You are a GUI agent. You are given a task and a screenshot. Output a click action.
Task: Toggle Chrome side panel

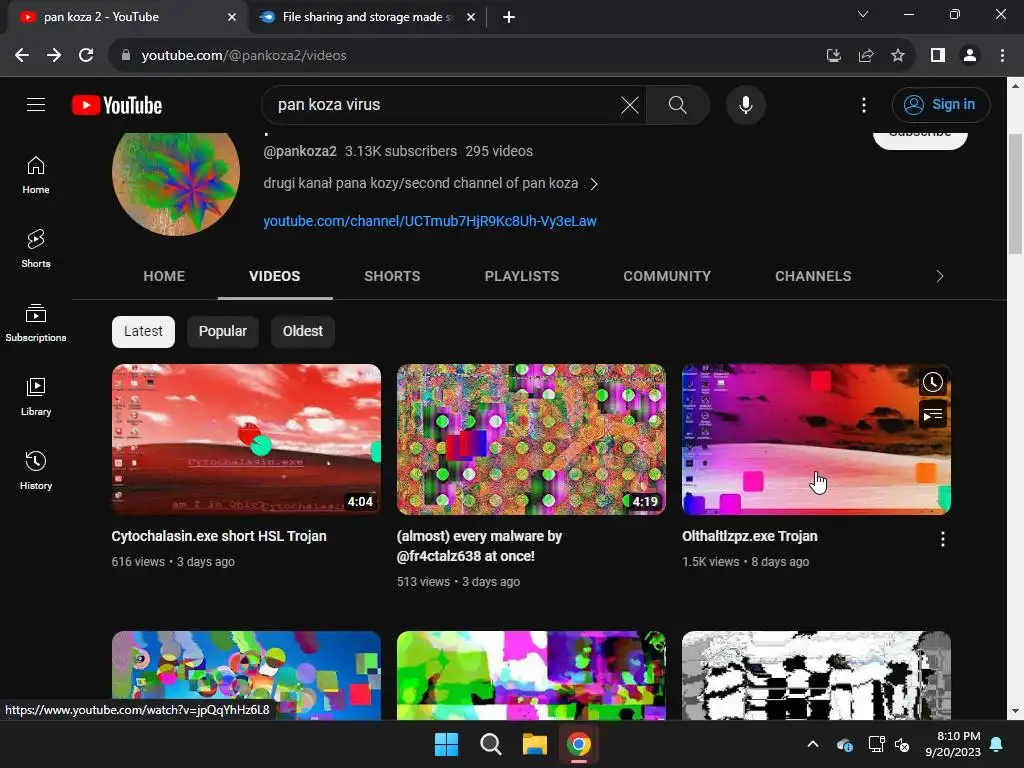[x=938, y=56]
